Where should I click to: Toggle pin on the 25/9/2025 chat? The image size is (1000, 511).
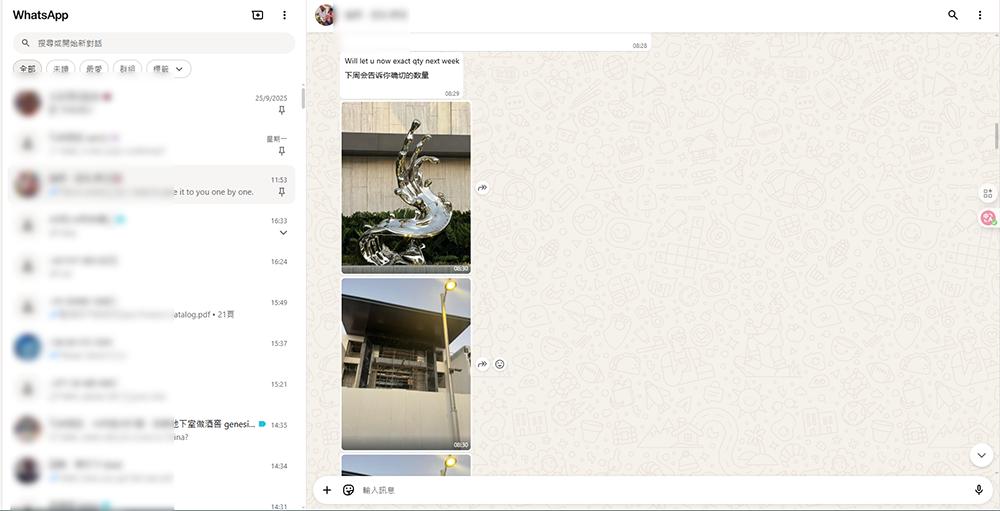282,110
